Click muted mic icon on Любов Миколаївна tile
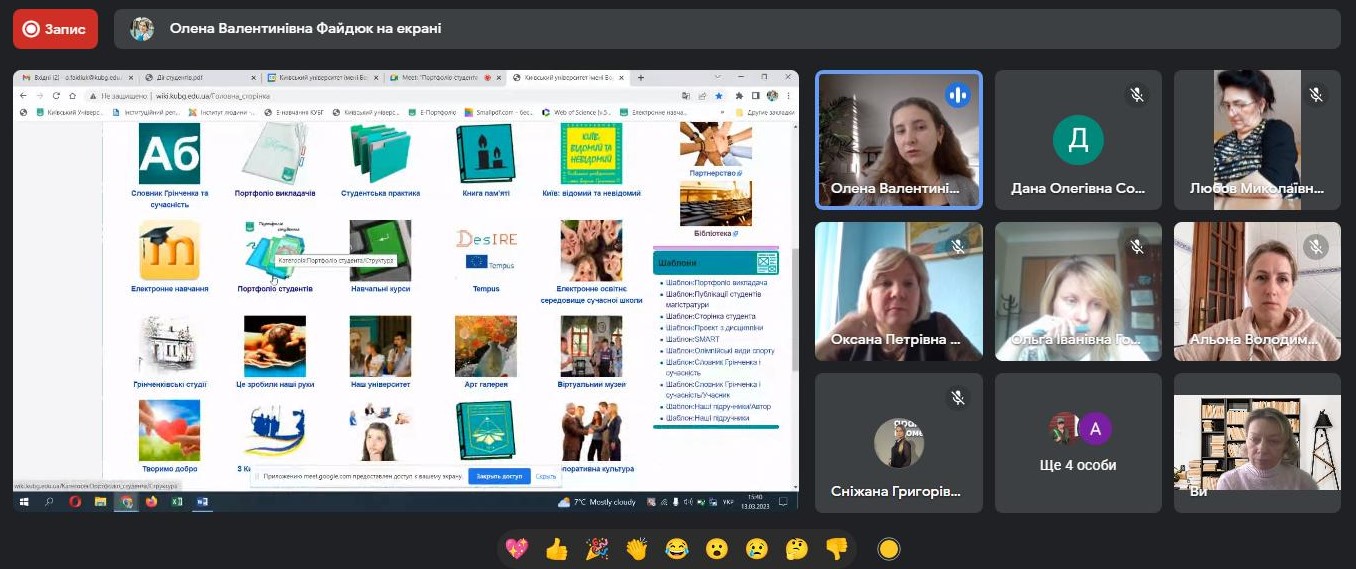This screenshot has height=569, width=1356. [x=1316, y=95]
